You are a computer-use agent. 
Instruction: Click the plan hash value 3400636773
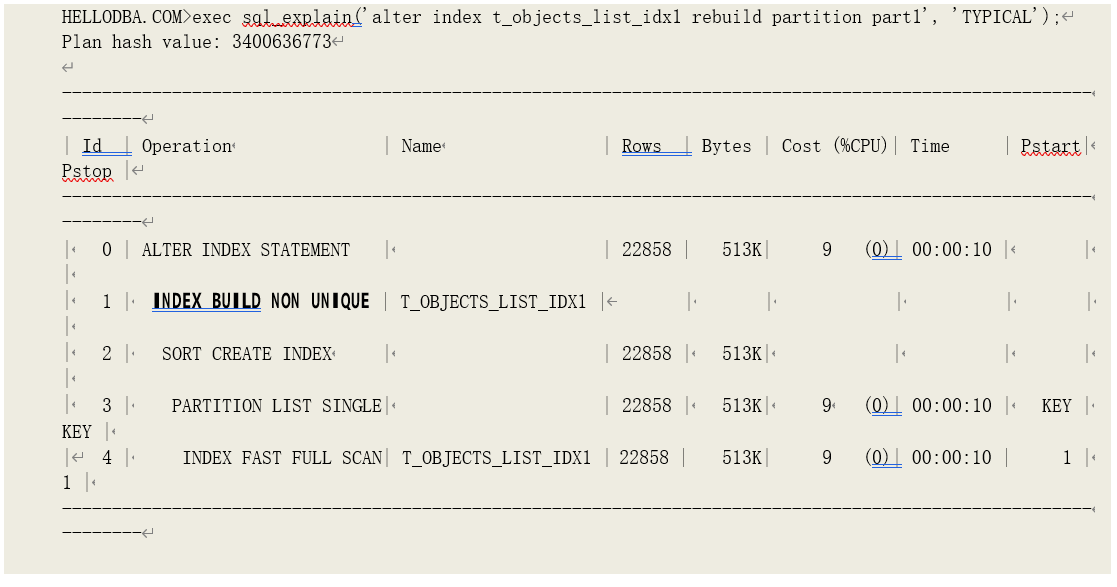(x=281, y=42)
